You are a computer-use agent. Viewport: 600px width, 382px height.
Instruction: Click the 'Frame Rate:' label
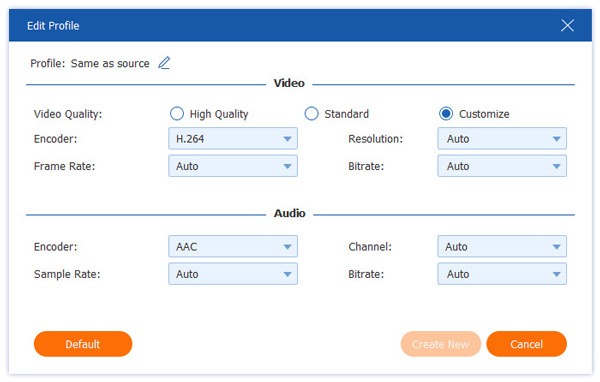click(65, 166)
